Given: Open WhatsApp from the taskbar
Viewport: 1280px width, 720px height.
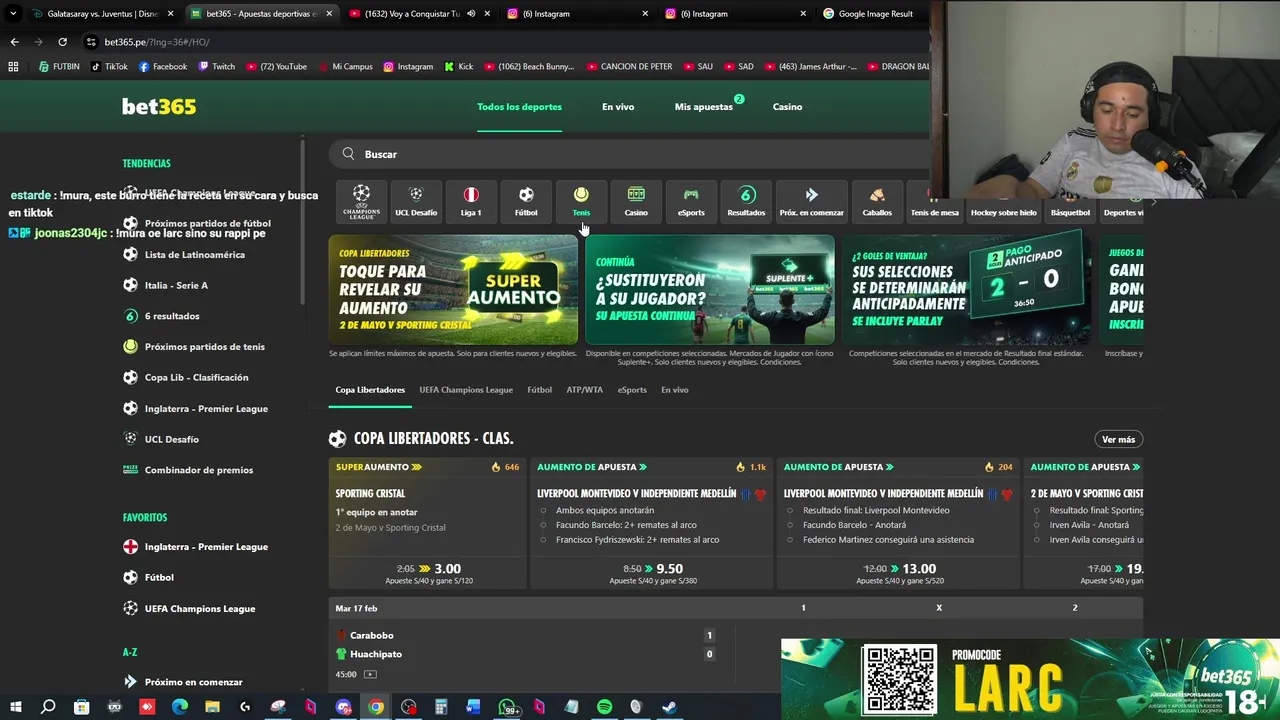Looking at the screenshot, I should (506, 707).
